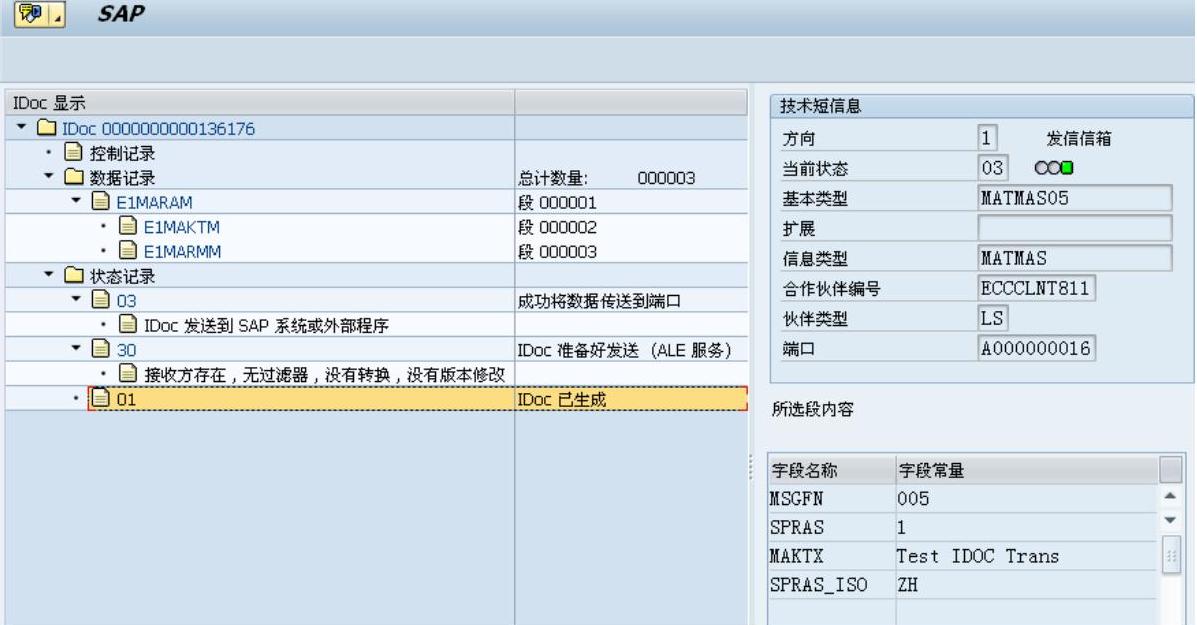Click the status 30 document icon

[x=101, y=349]
